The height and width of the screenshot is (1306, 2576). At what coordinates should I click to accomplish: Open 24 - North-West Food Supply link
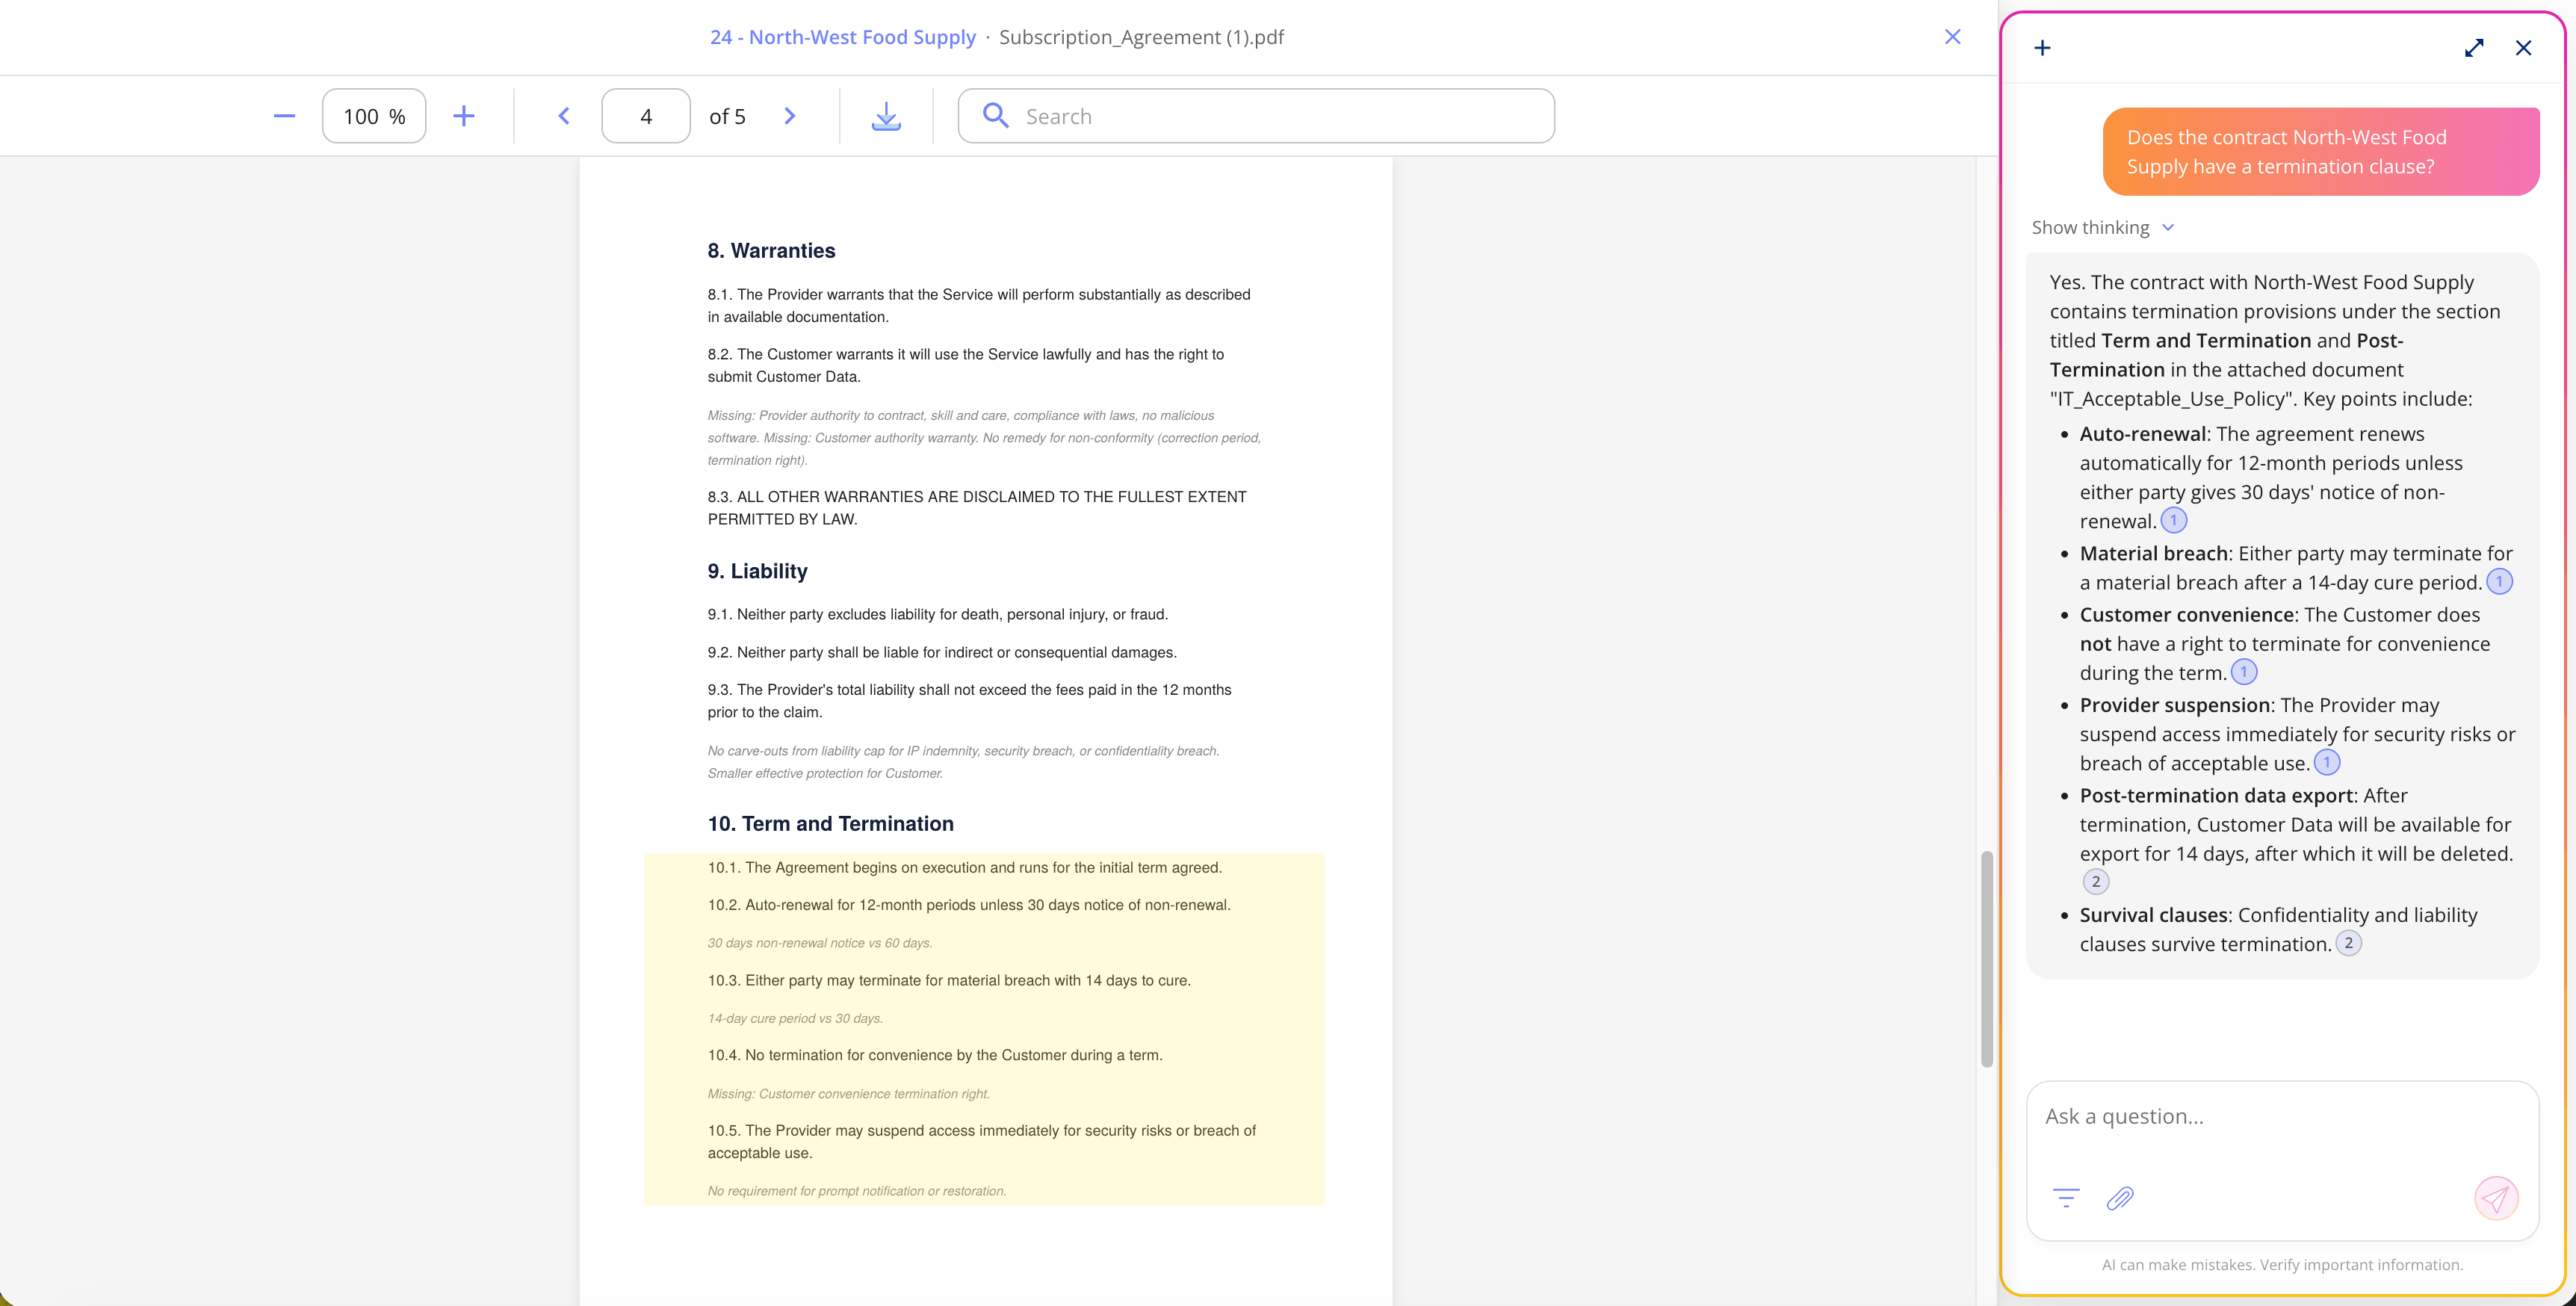coord(843,37)
